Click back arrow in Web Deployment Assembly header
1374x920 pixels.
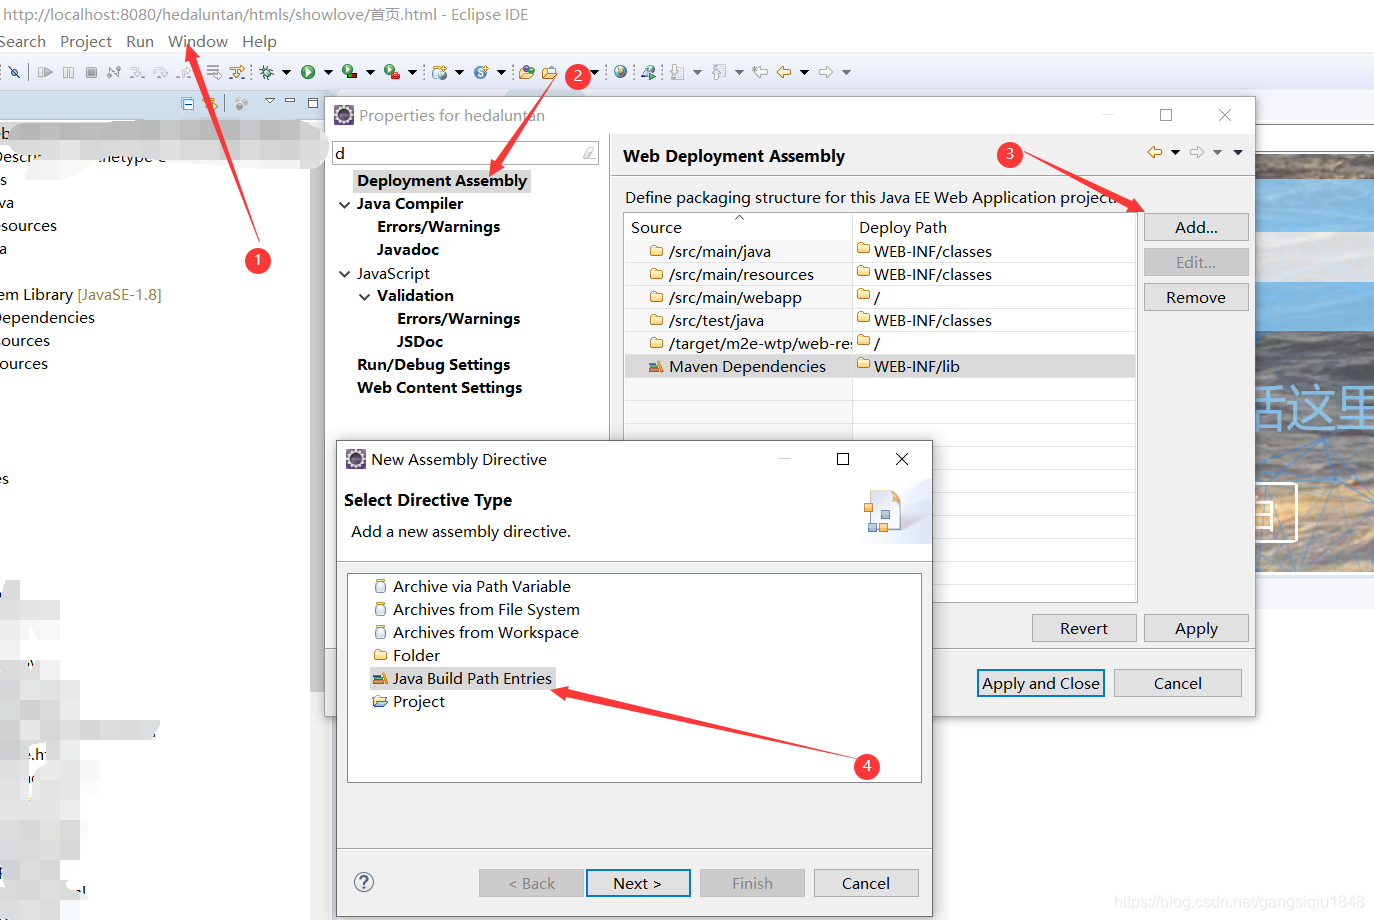(1155, 152)
